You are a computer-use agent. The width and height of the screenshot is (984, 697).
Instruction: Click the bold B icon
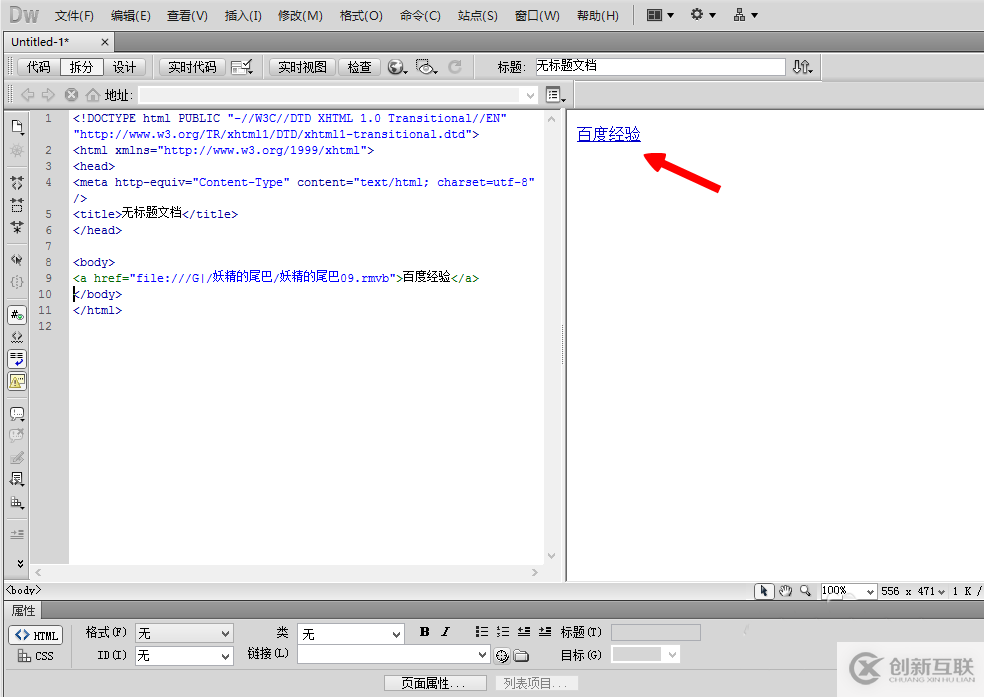pyautogui.click(x=425, y=632)
